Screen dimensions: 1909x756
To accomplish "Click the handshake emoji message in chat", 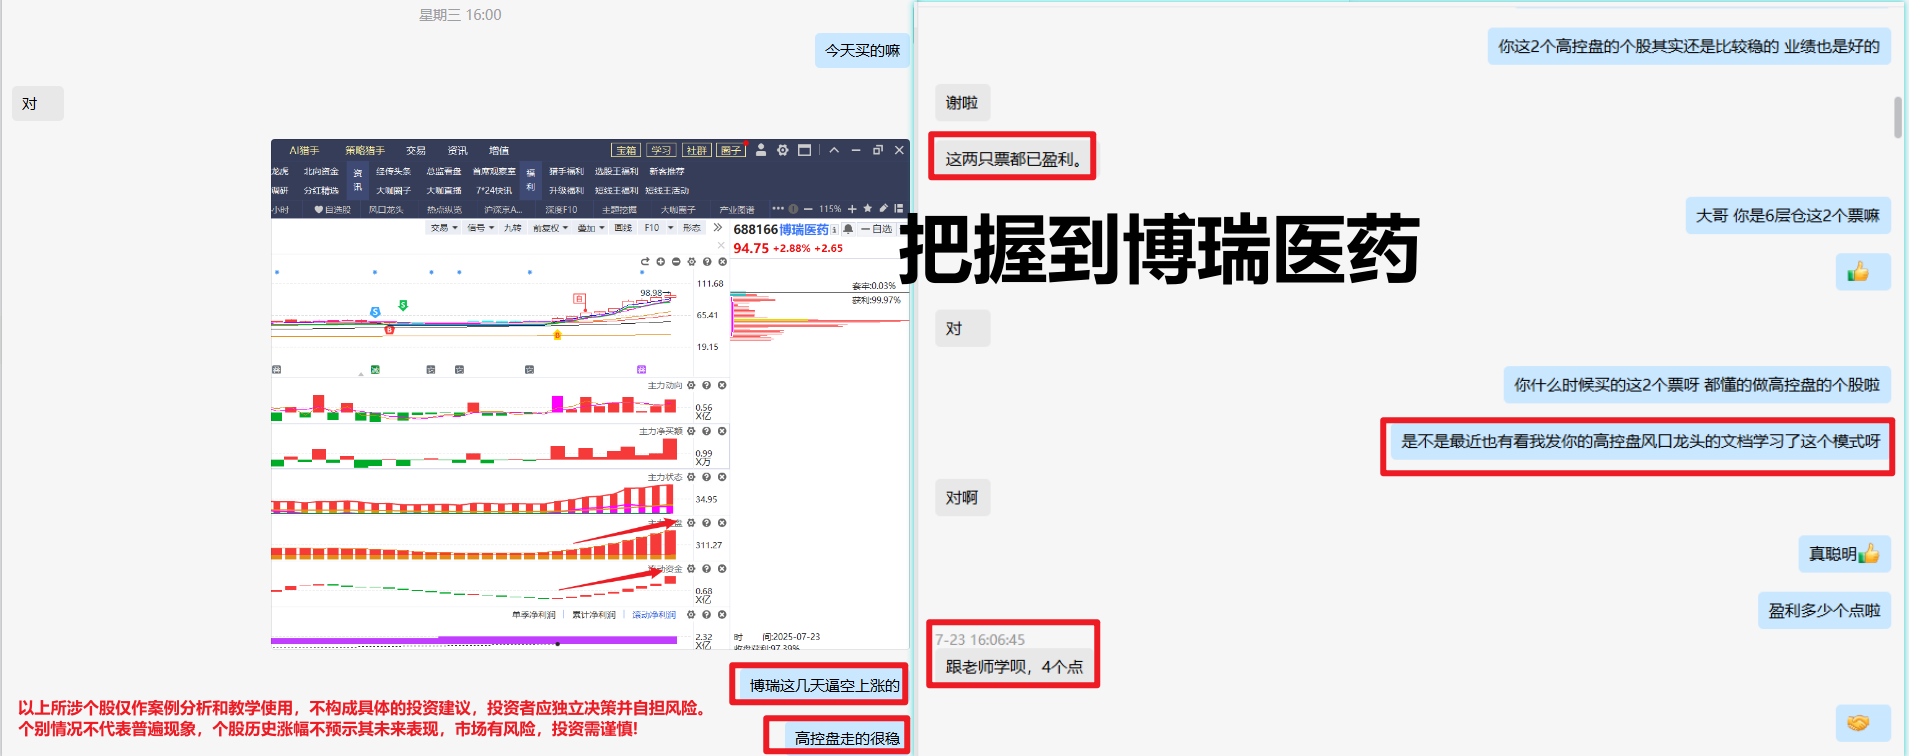I will pos(1863,723).
